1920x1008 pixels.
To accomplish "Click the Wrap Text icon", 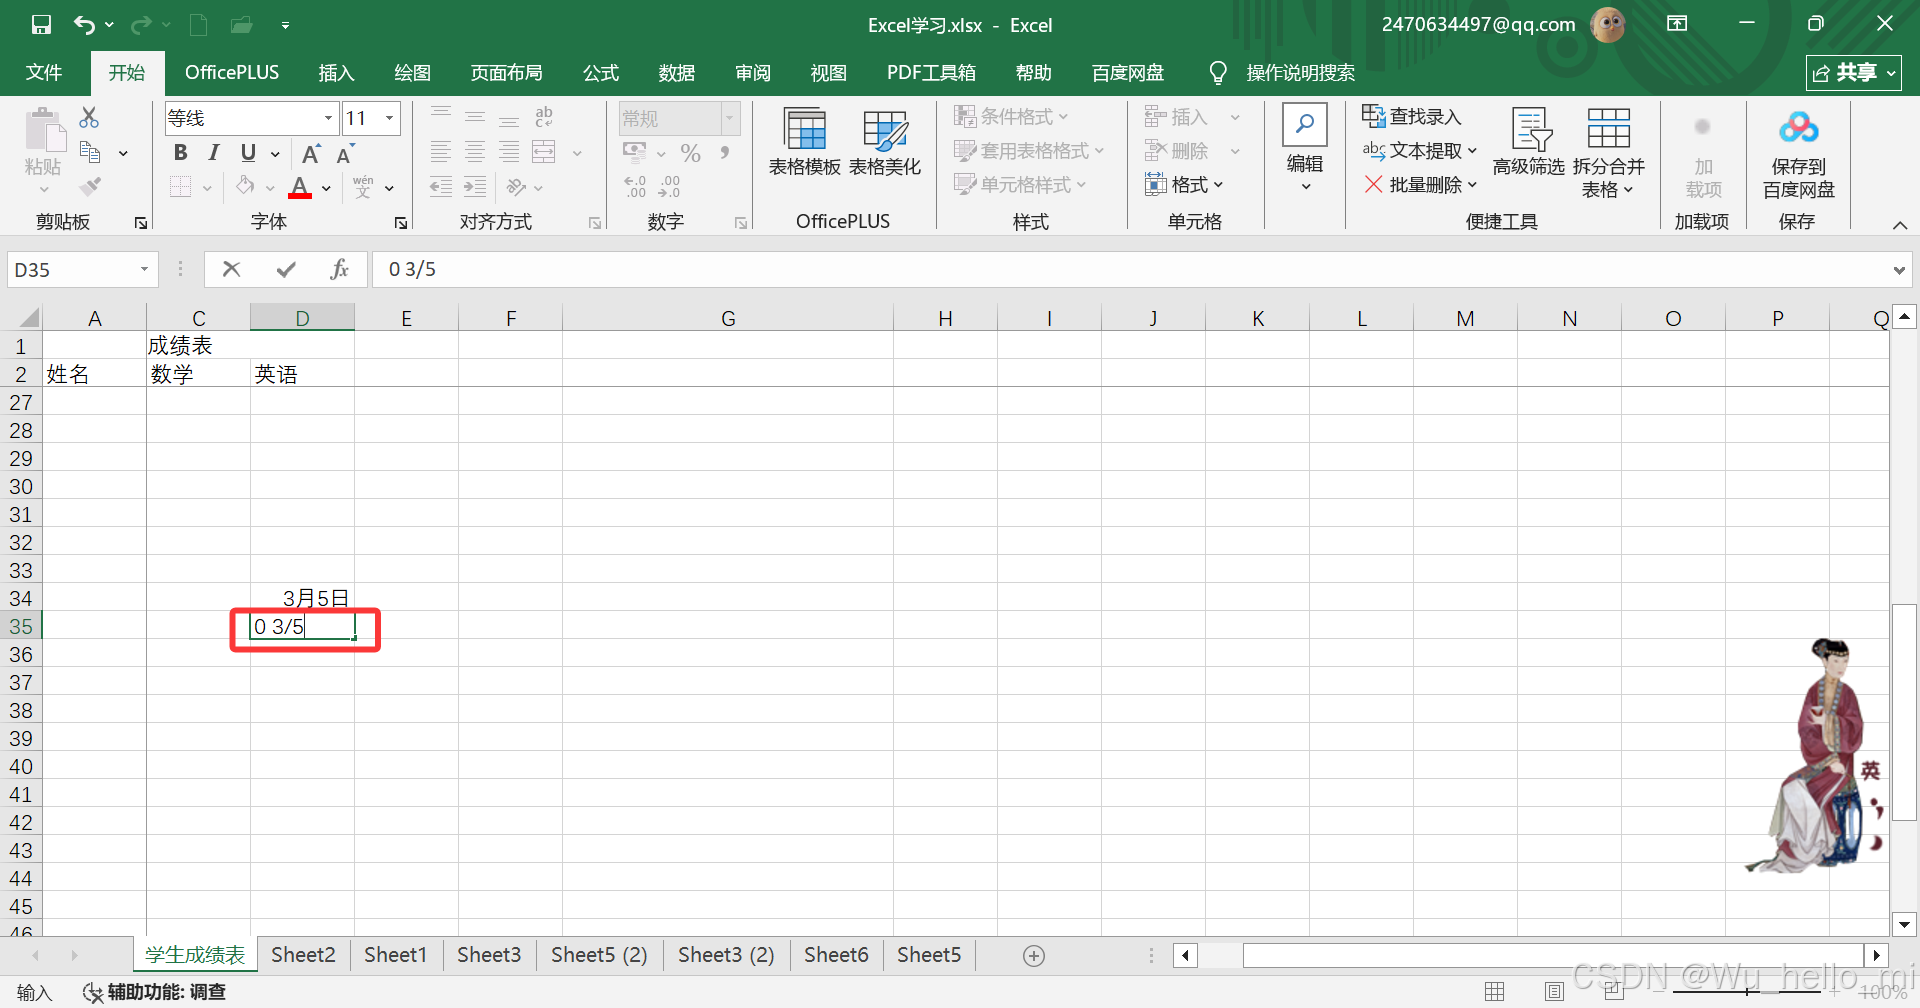I will pos(544,117).
